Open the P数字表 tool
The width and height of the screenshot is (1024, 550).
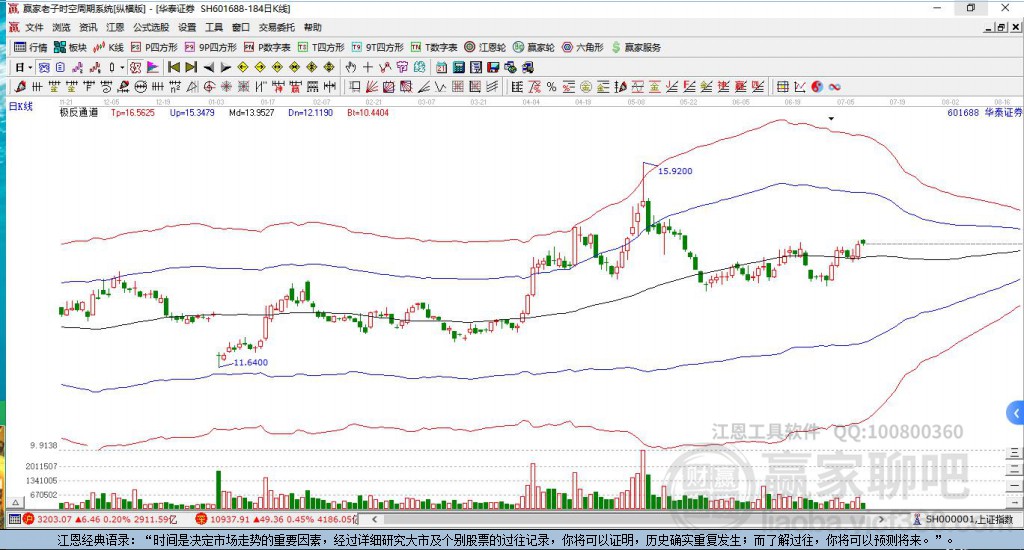267,47
